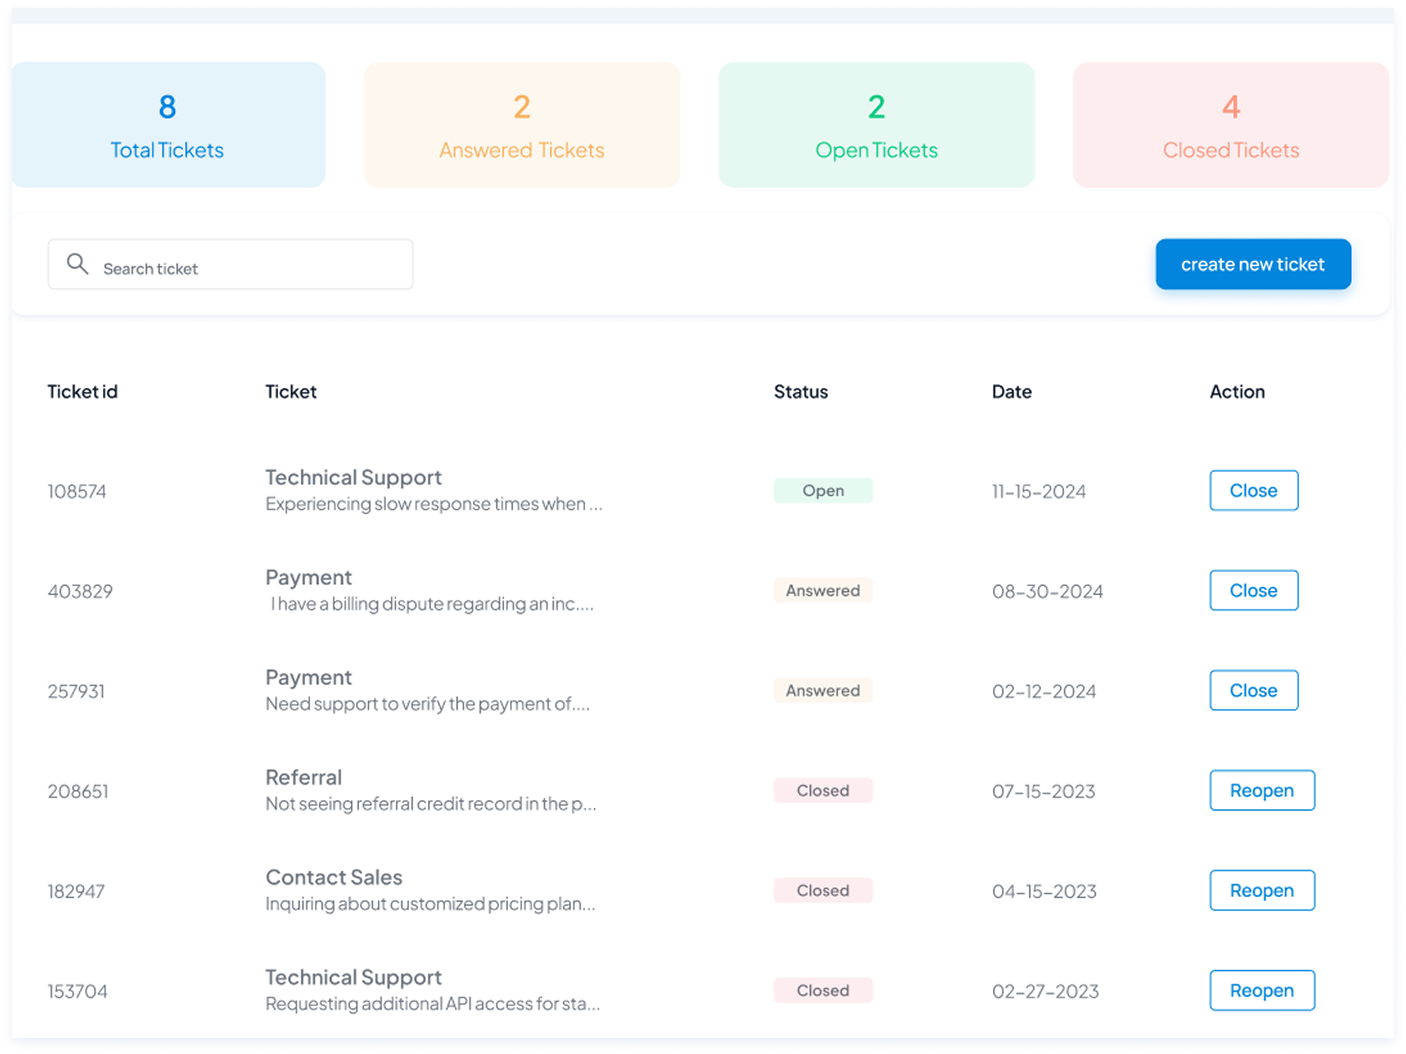
Task: Open the Technical Support ticket titled slow response
Action: (x=353, y=478)
